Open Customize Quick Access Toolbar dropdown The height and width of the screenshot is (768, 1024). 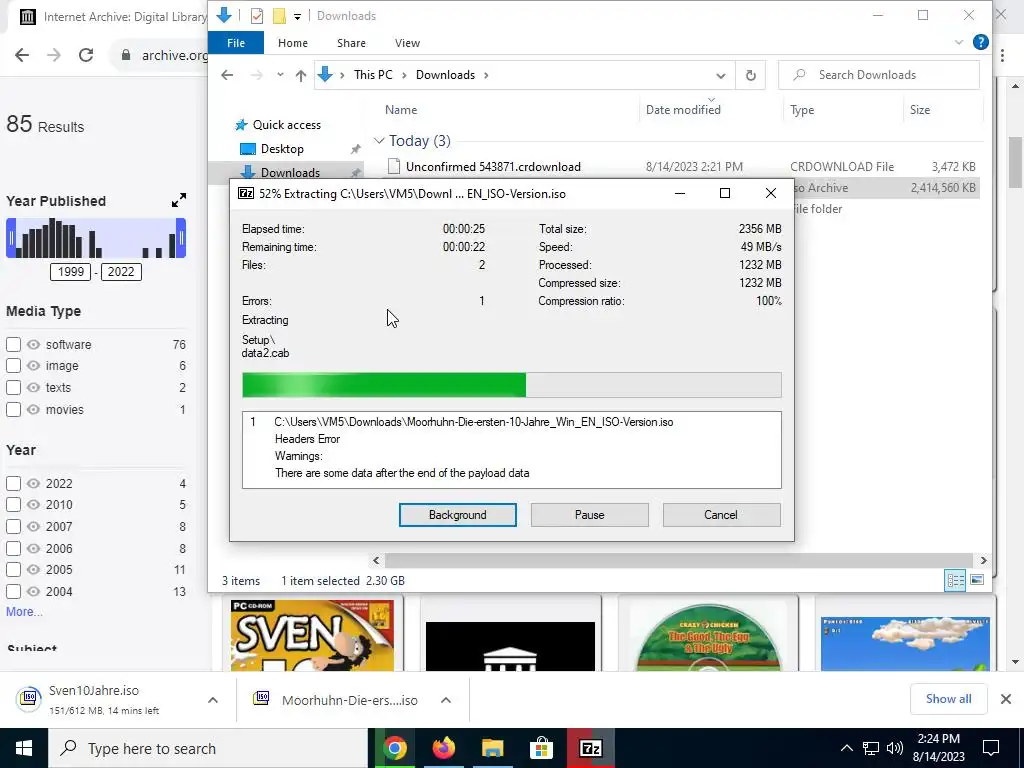pyautogui.click(x=297, y=16)
